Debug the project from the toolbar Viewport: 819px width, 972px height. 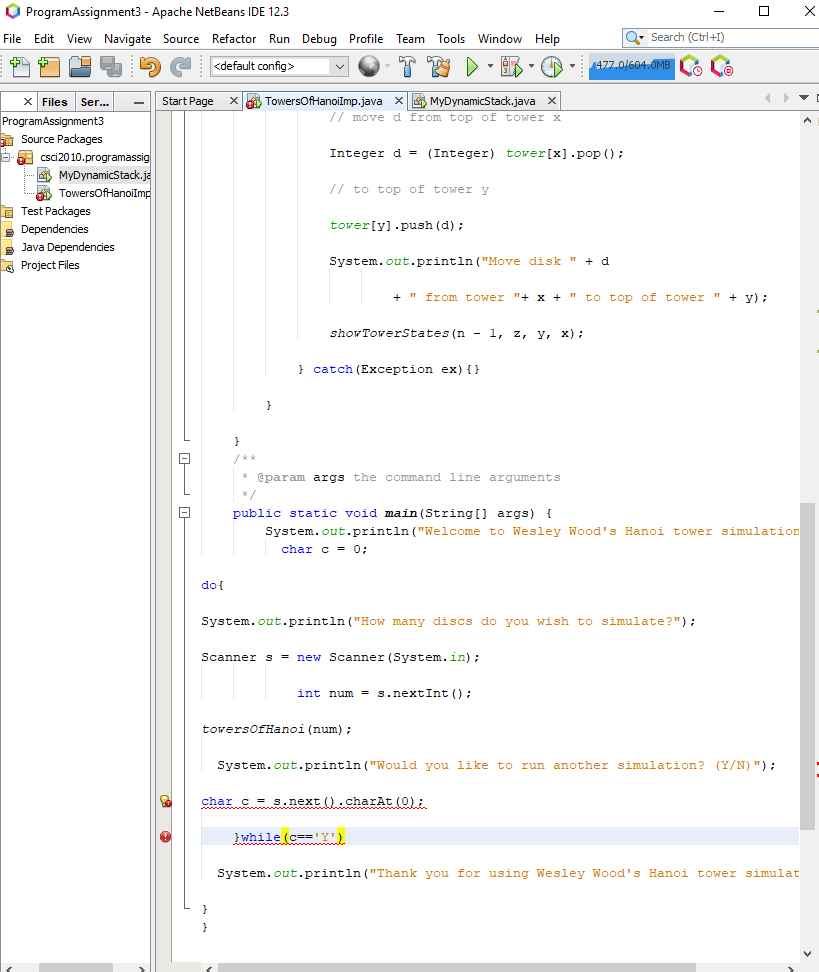point(511,66)
